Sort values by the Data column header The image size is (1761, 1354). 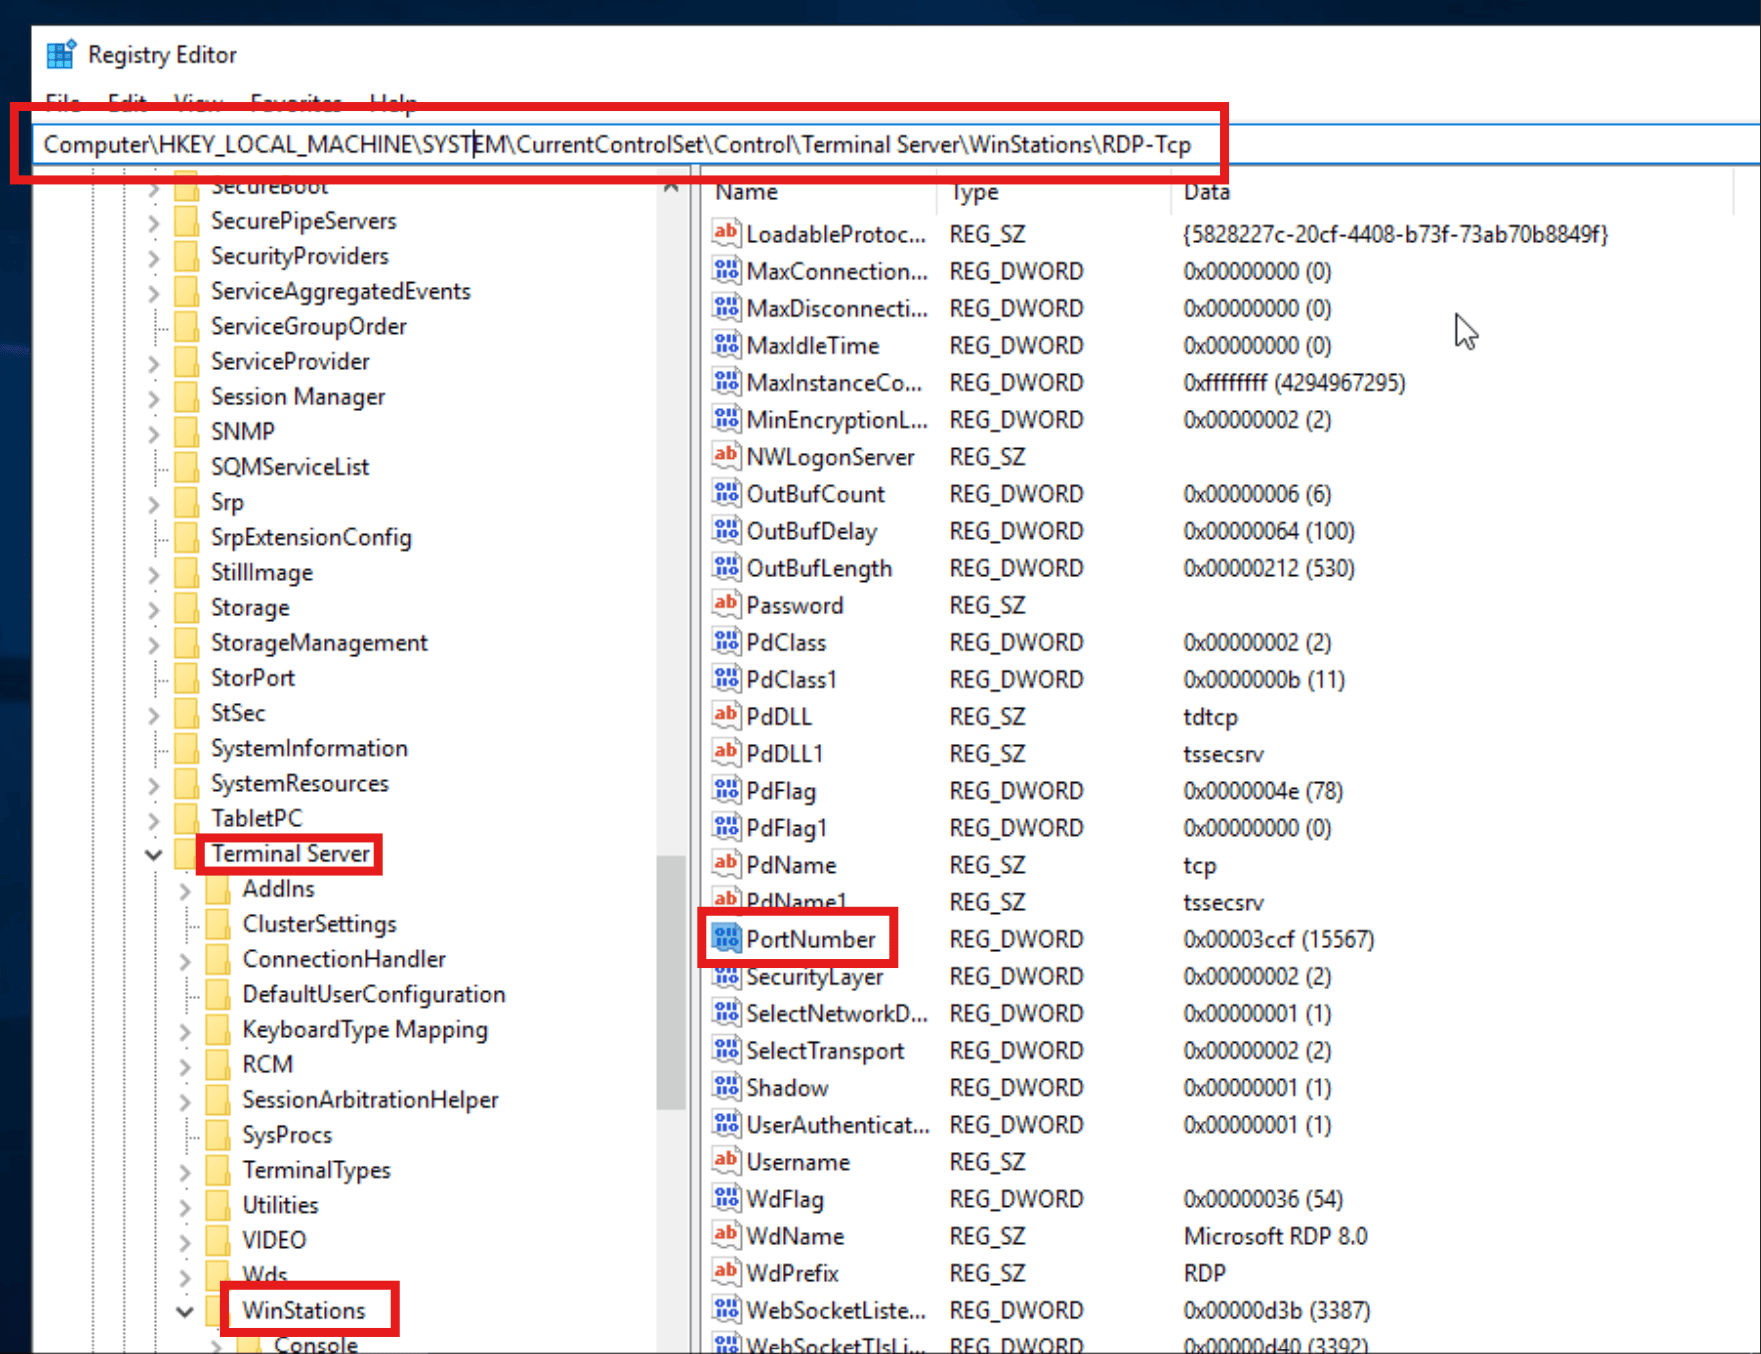click(x=1206, y=191)
